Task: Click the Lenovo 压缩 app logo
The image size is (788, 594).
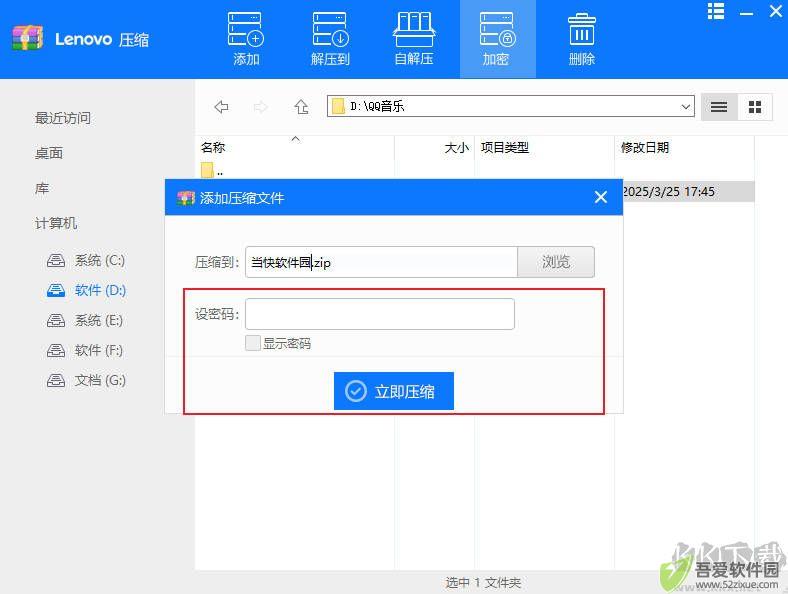Action: point(28,38)
